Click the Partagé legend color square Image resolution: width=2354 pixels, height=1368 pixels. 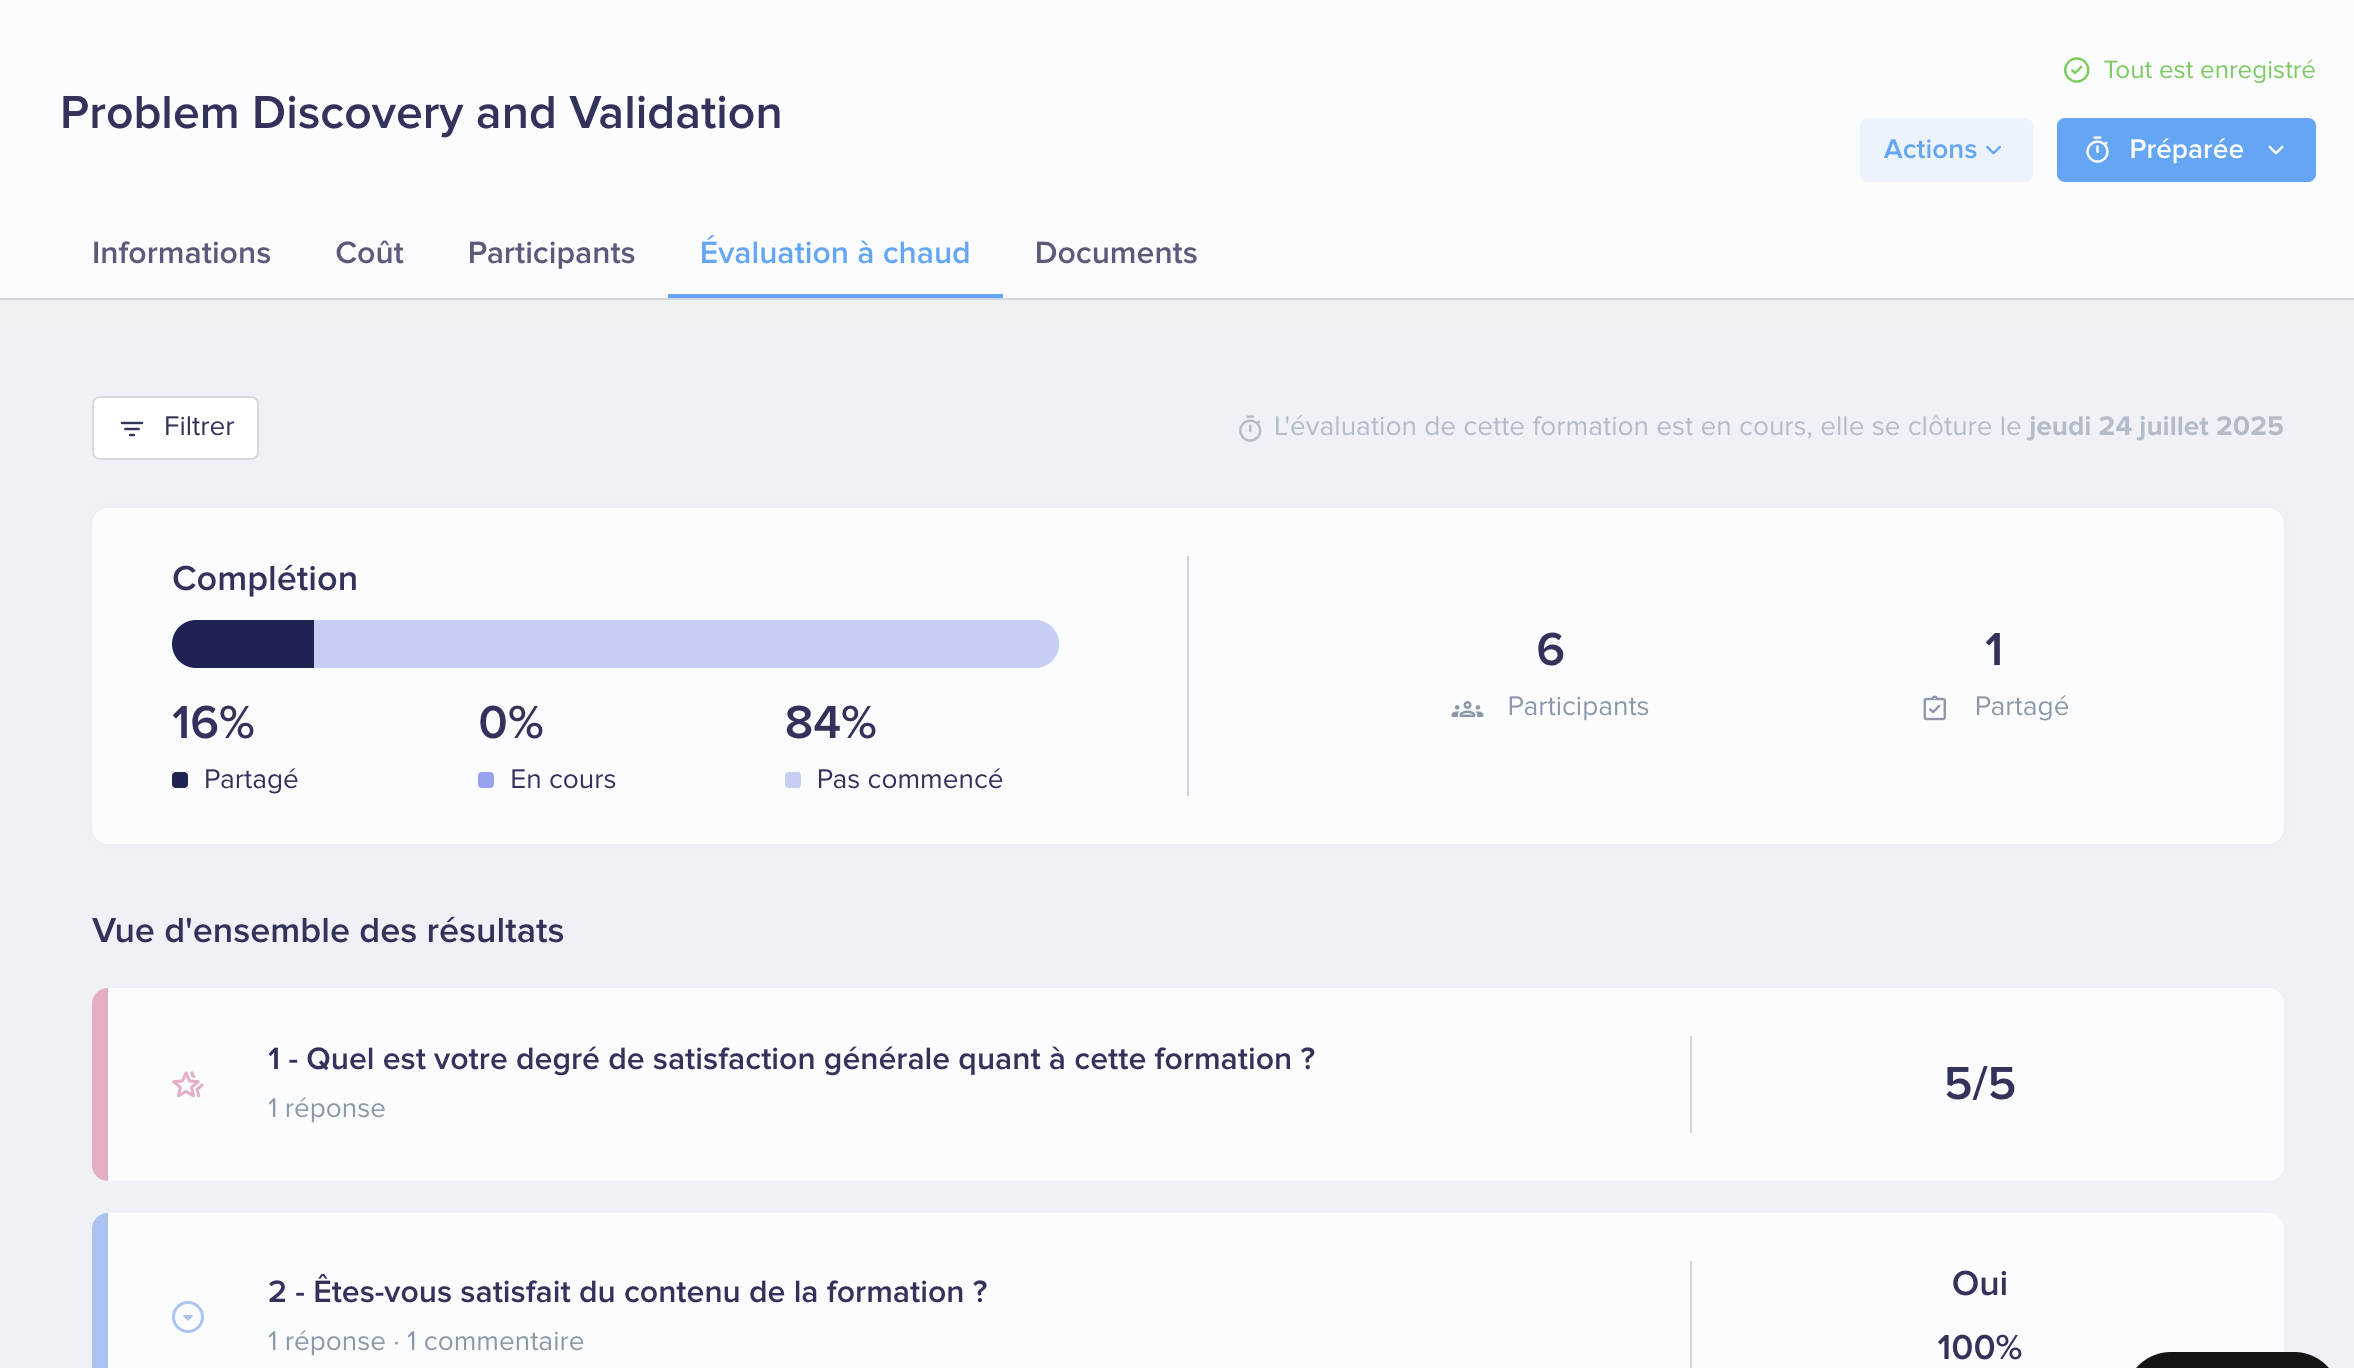[x=180, y=780]
